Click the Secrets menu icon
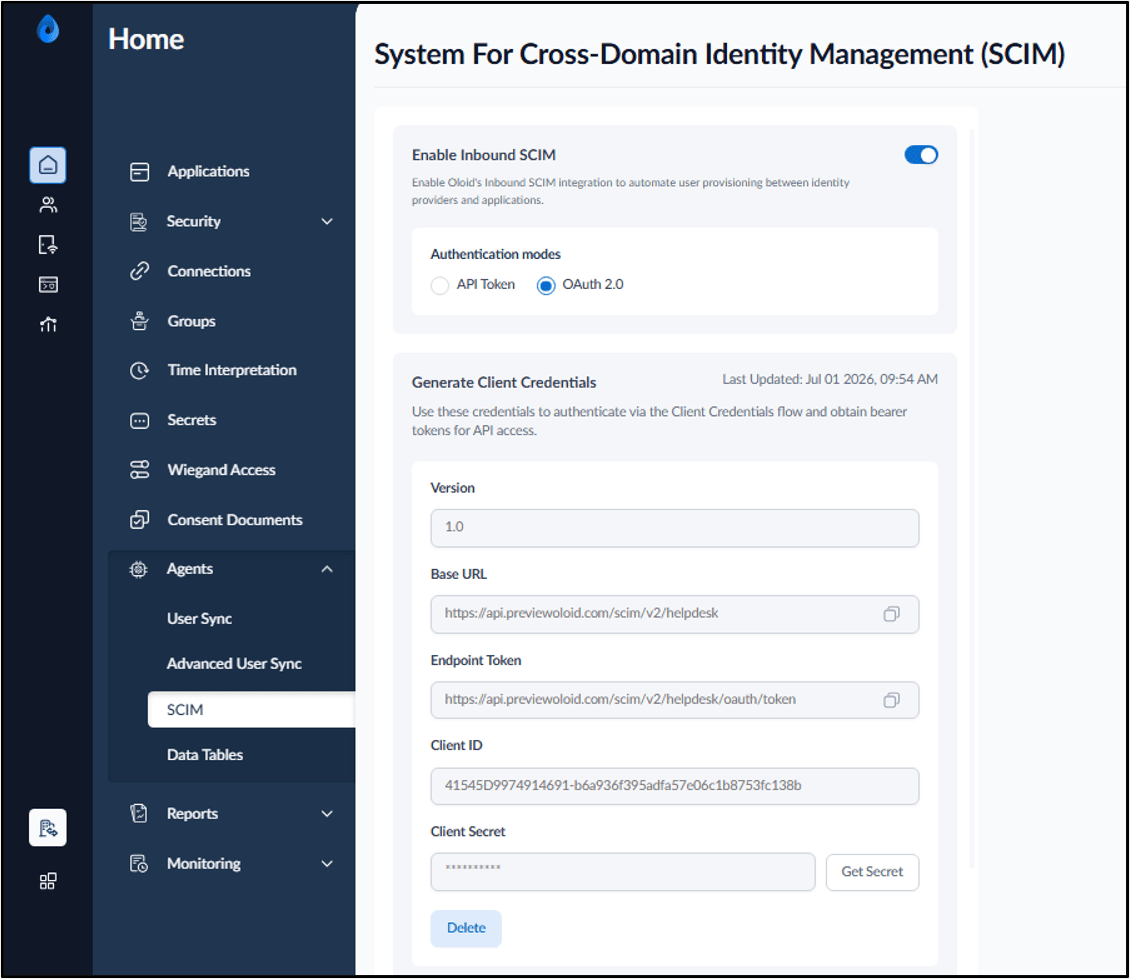The width and height of the screenshot is (1130, 979). pyautogui.click(x=139, y=420)
